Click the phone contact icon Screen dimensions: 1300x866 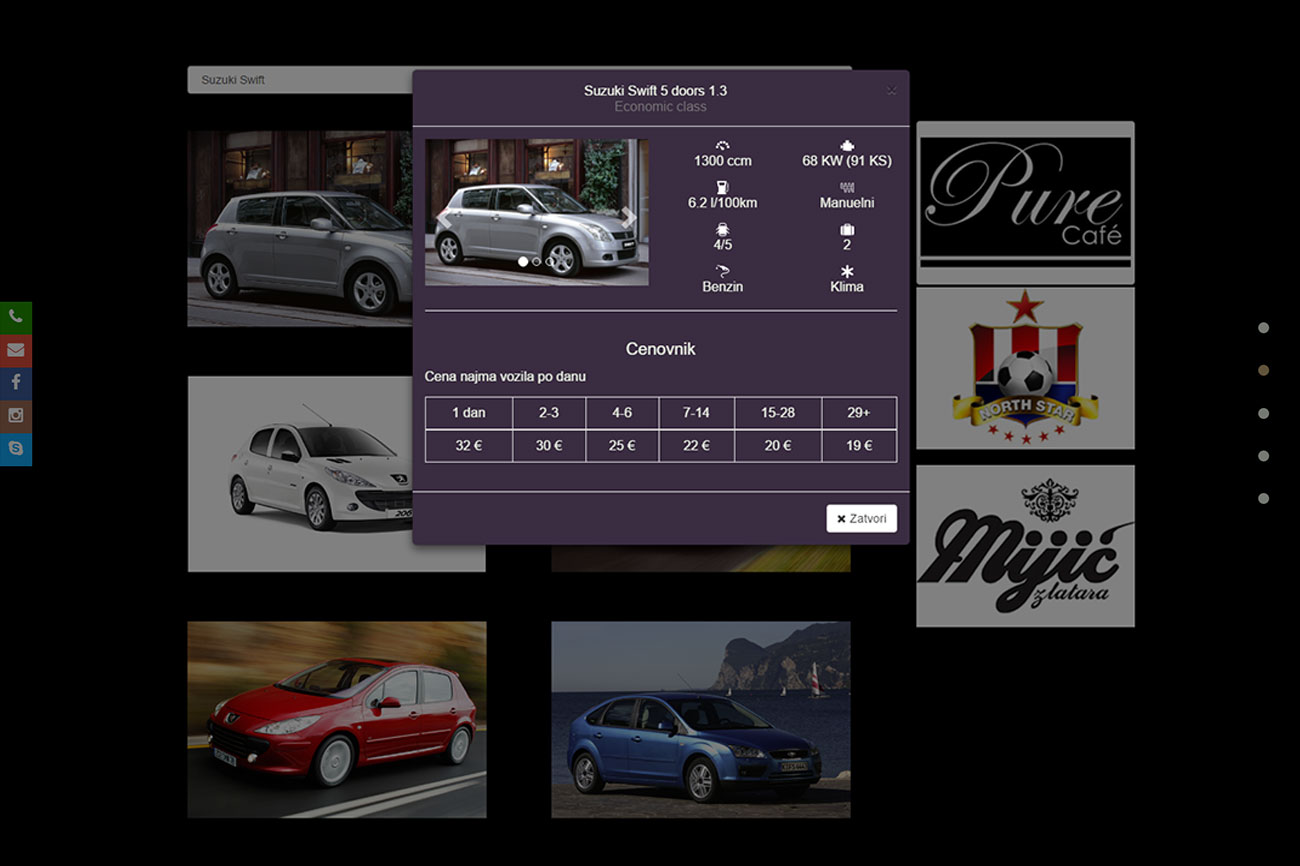click(x=15, y=317)
